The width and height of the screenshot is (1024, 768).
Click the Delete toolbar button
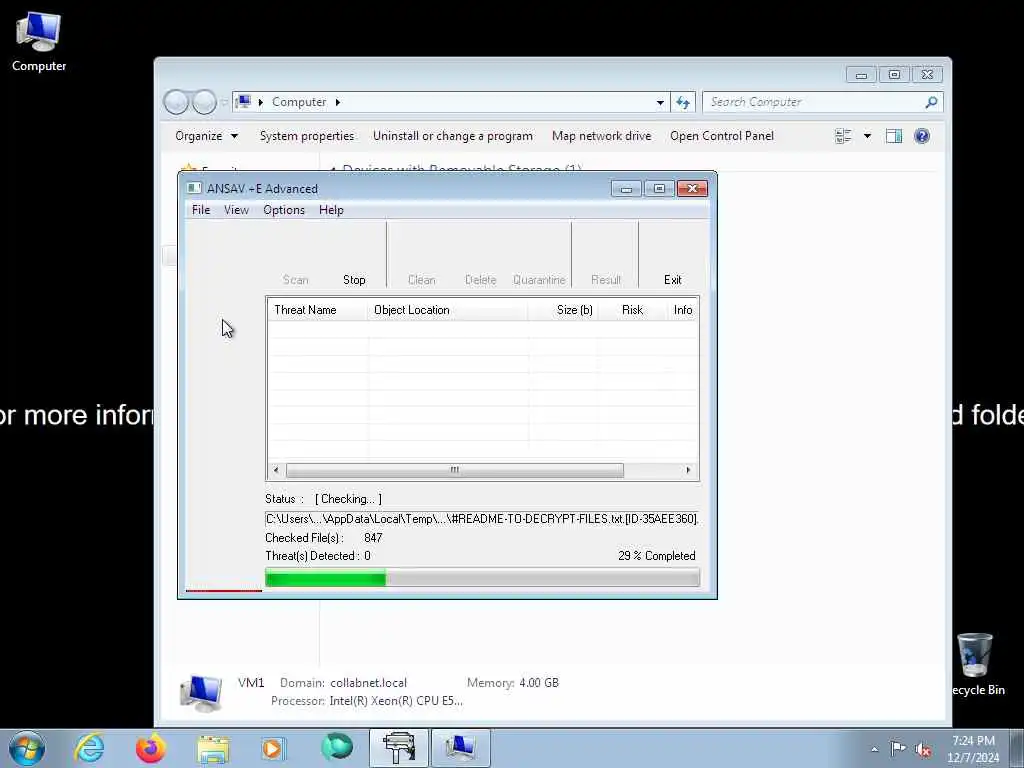click(481, 280)
